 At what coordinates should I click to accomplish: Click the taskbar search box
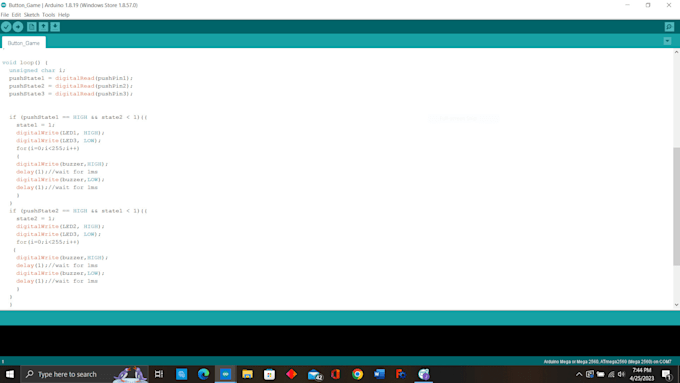(x=85, y=374)
